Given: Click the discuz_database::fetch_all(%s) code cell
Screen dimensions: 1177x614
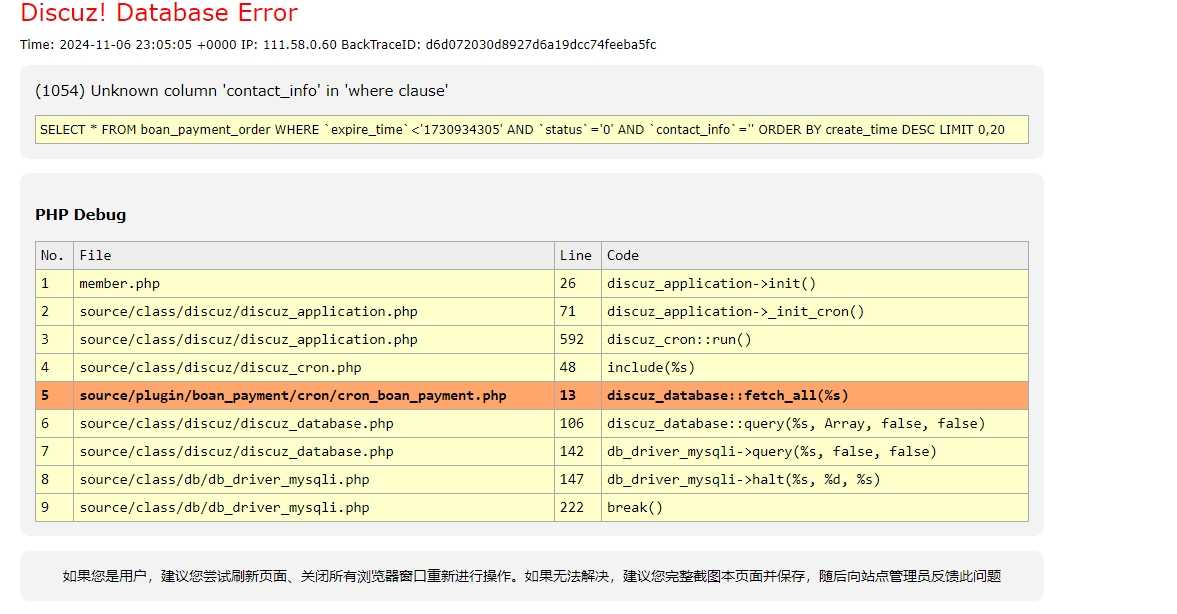Looking at the screenshot, I should coord(727,396).
